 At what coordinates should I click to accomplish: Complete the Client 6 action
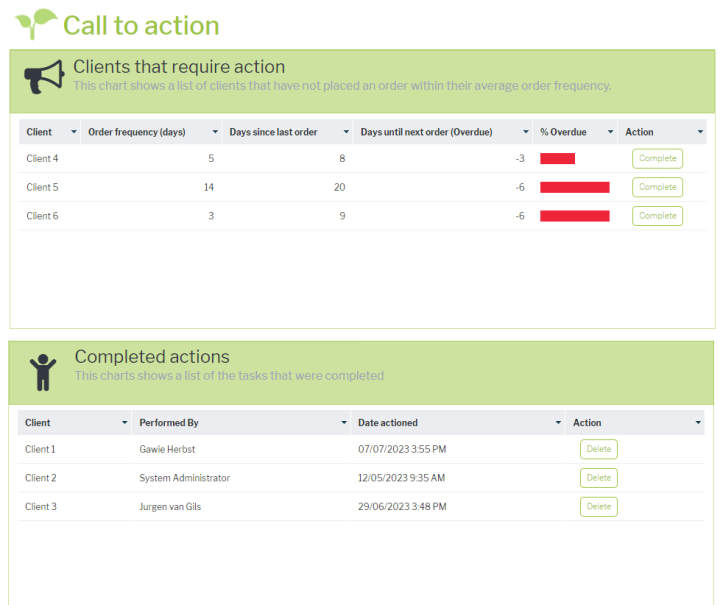[657, 216]
